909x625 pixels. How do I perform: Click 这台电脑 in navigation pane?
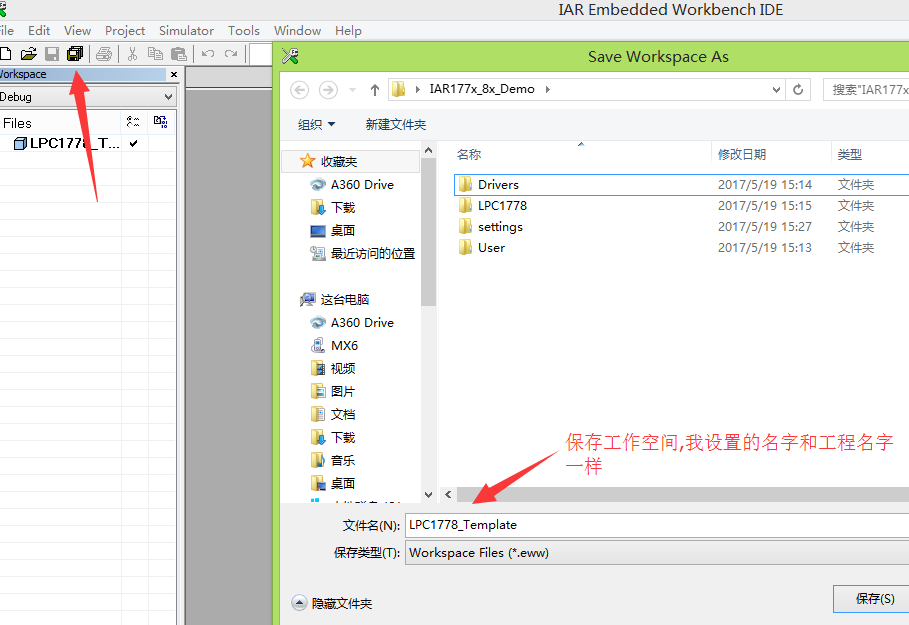point(334,299)
